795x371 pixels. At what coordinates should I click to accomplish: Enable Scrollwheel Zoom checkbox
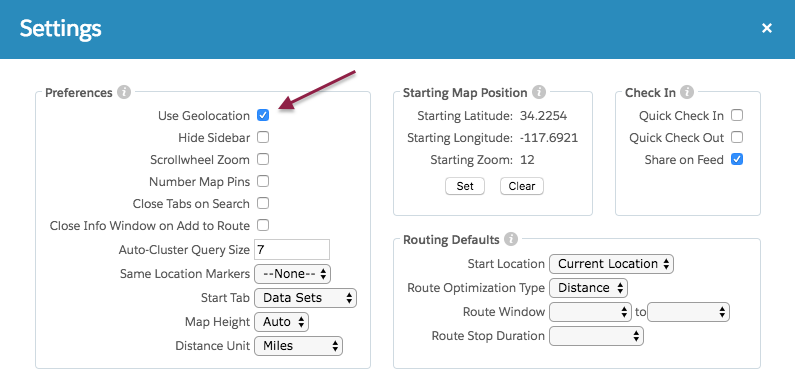[x=263, y=160]
